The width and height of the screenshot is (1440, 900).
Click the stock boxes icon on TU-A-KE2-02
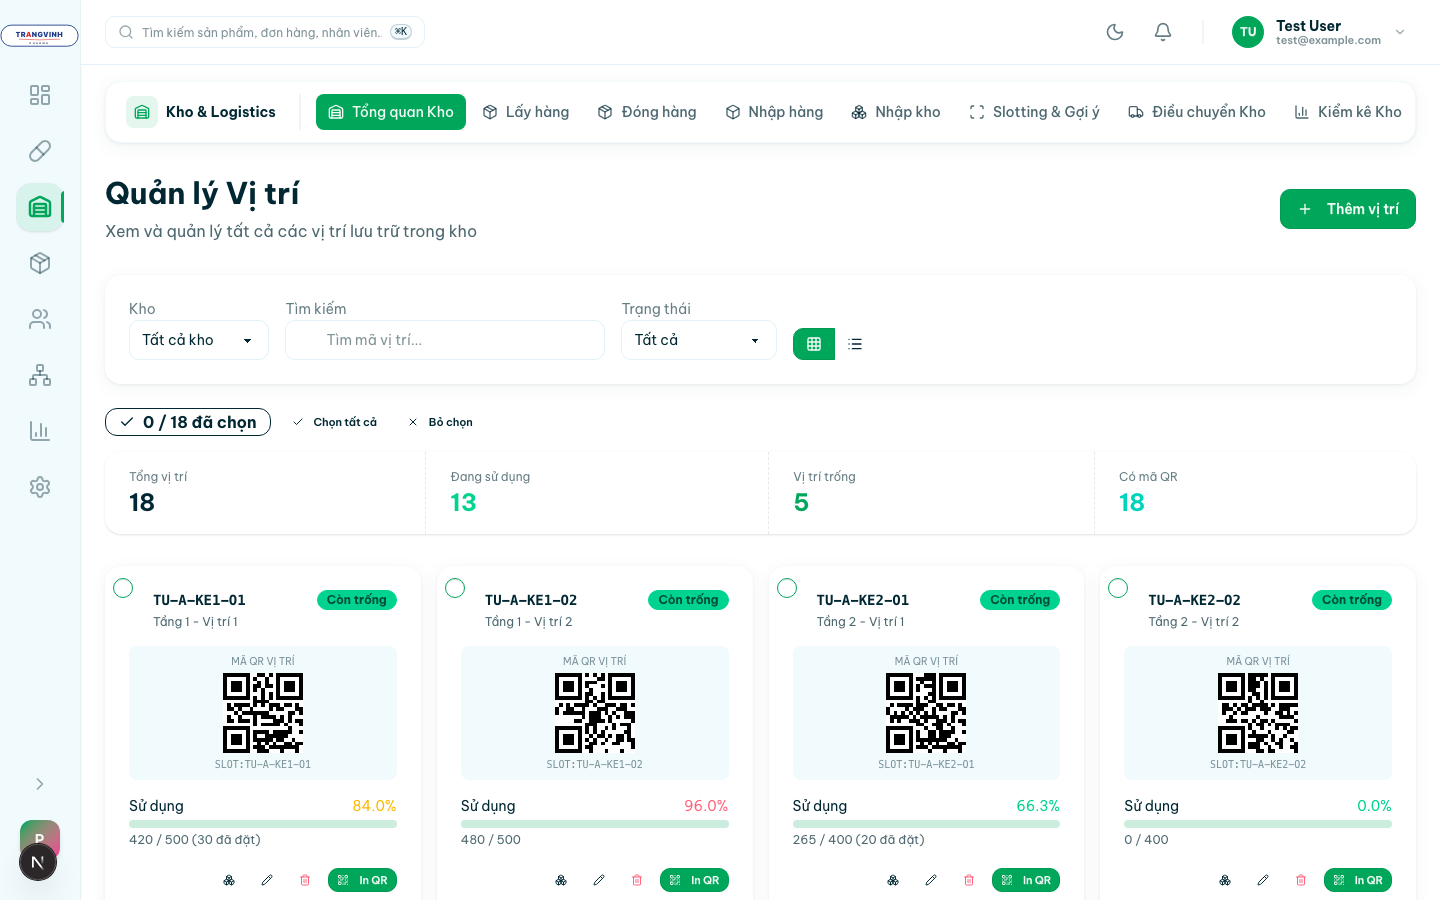pyautogui.click(x=1225, y=880)
